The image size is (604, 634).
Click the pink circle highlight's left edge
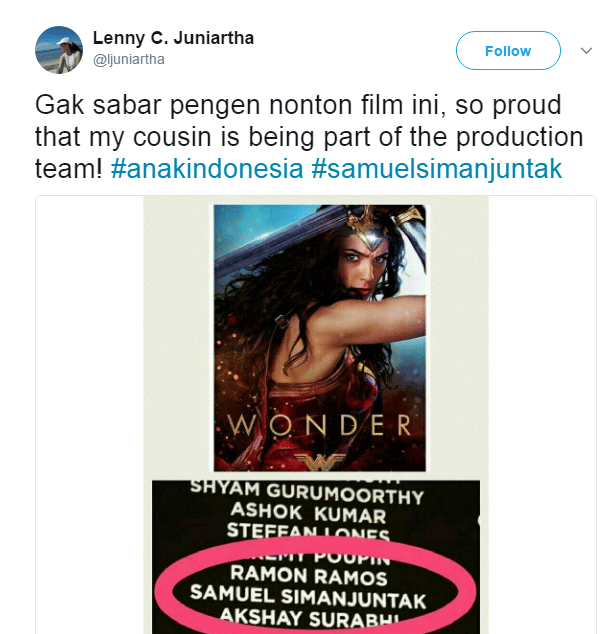162,592
